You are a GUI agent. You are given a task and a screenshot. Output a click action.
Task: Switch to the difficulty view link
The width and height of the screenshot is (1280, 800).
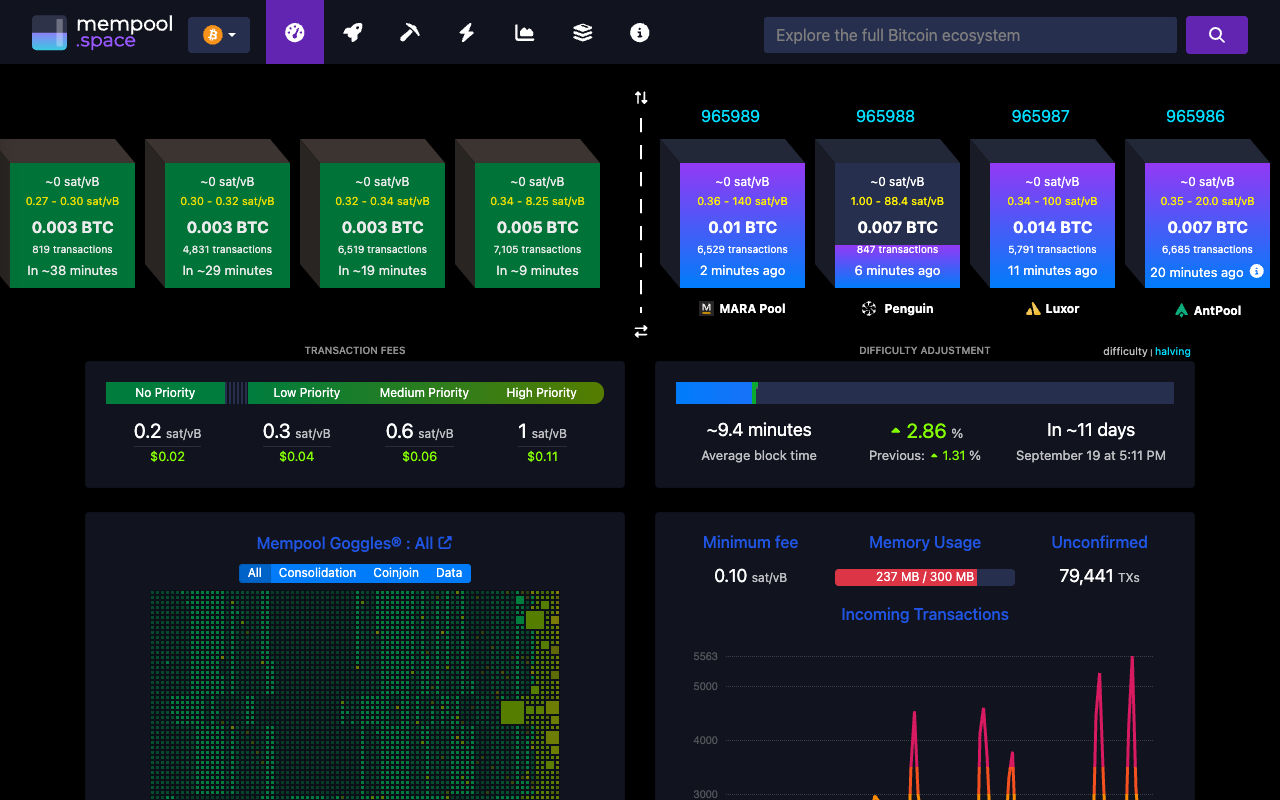pos(1126,352)
